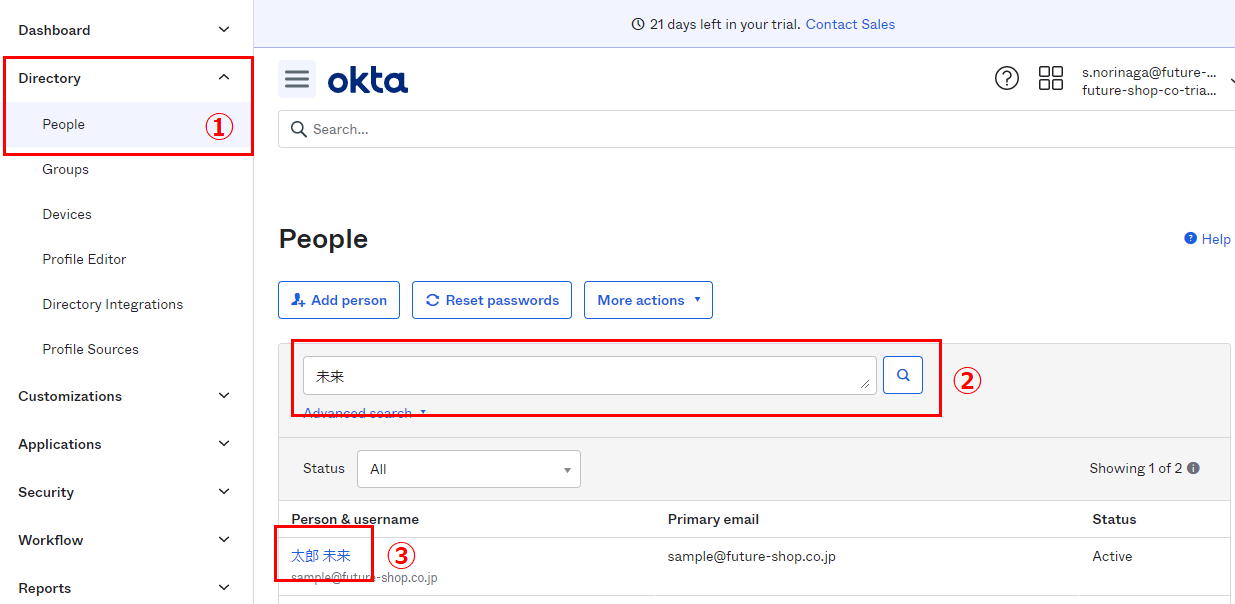This screenshot has height=604, width=1235.
Task: Click the Okta logo
Action: point(368,79)
